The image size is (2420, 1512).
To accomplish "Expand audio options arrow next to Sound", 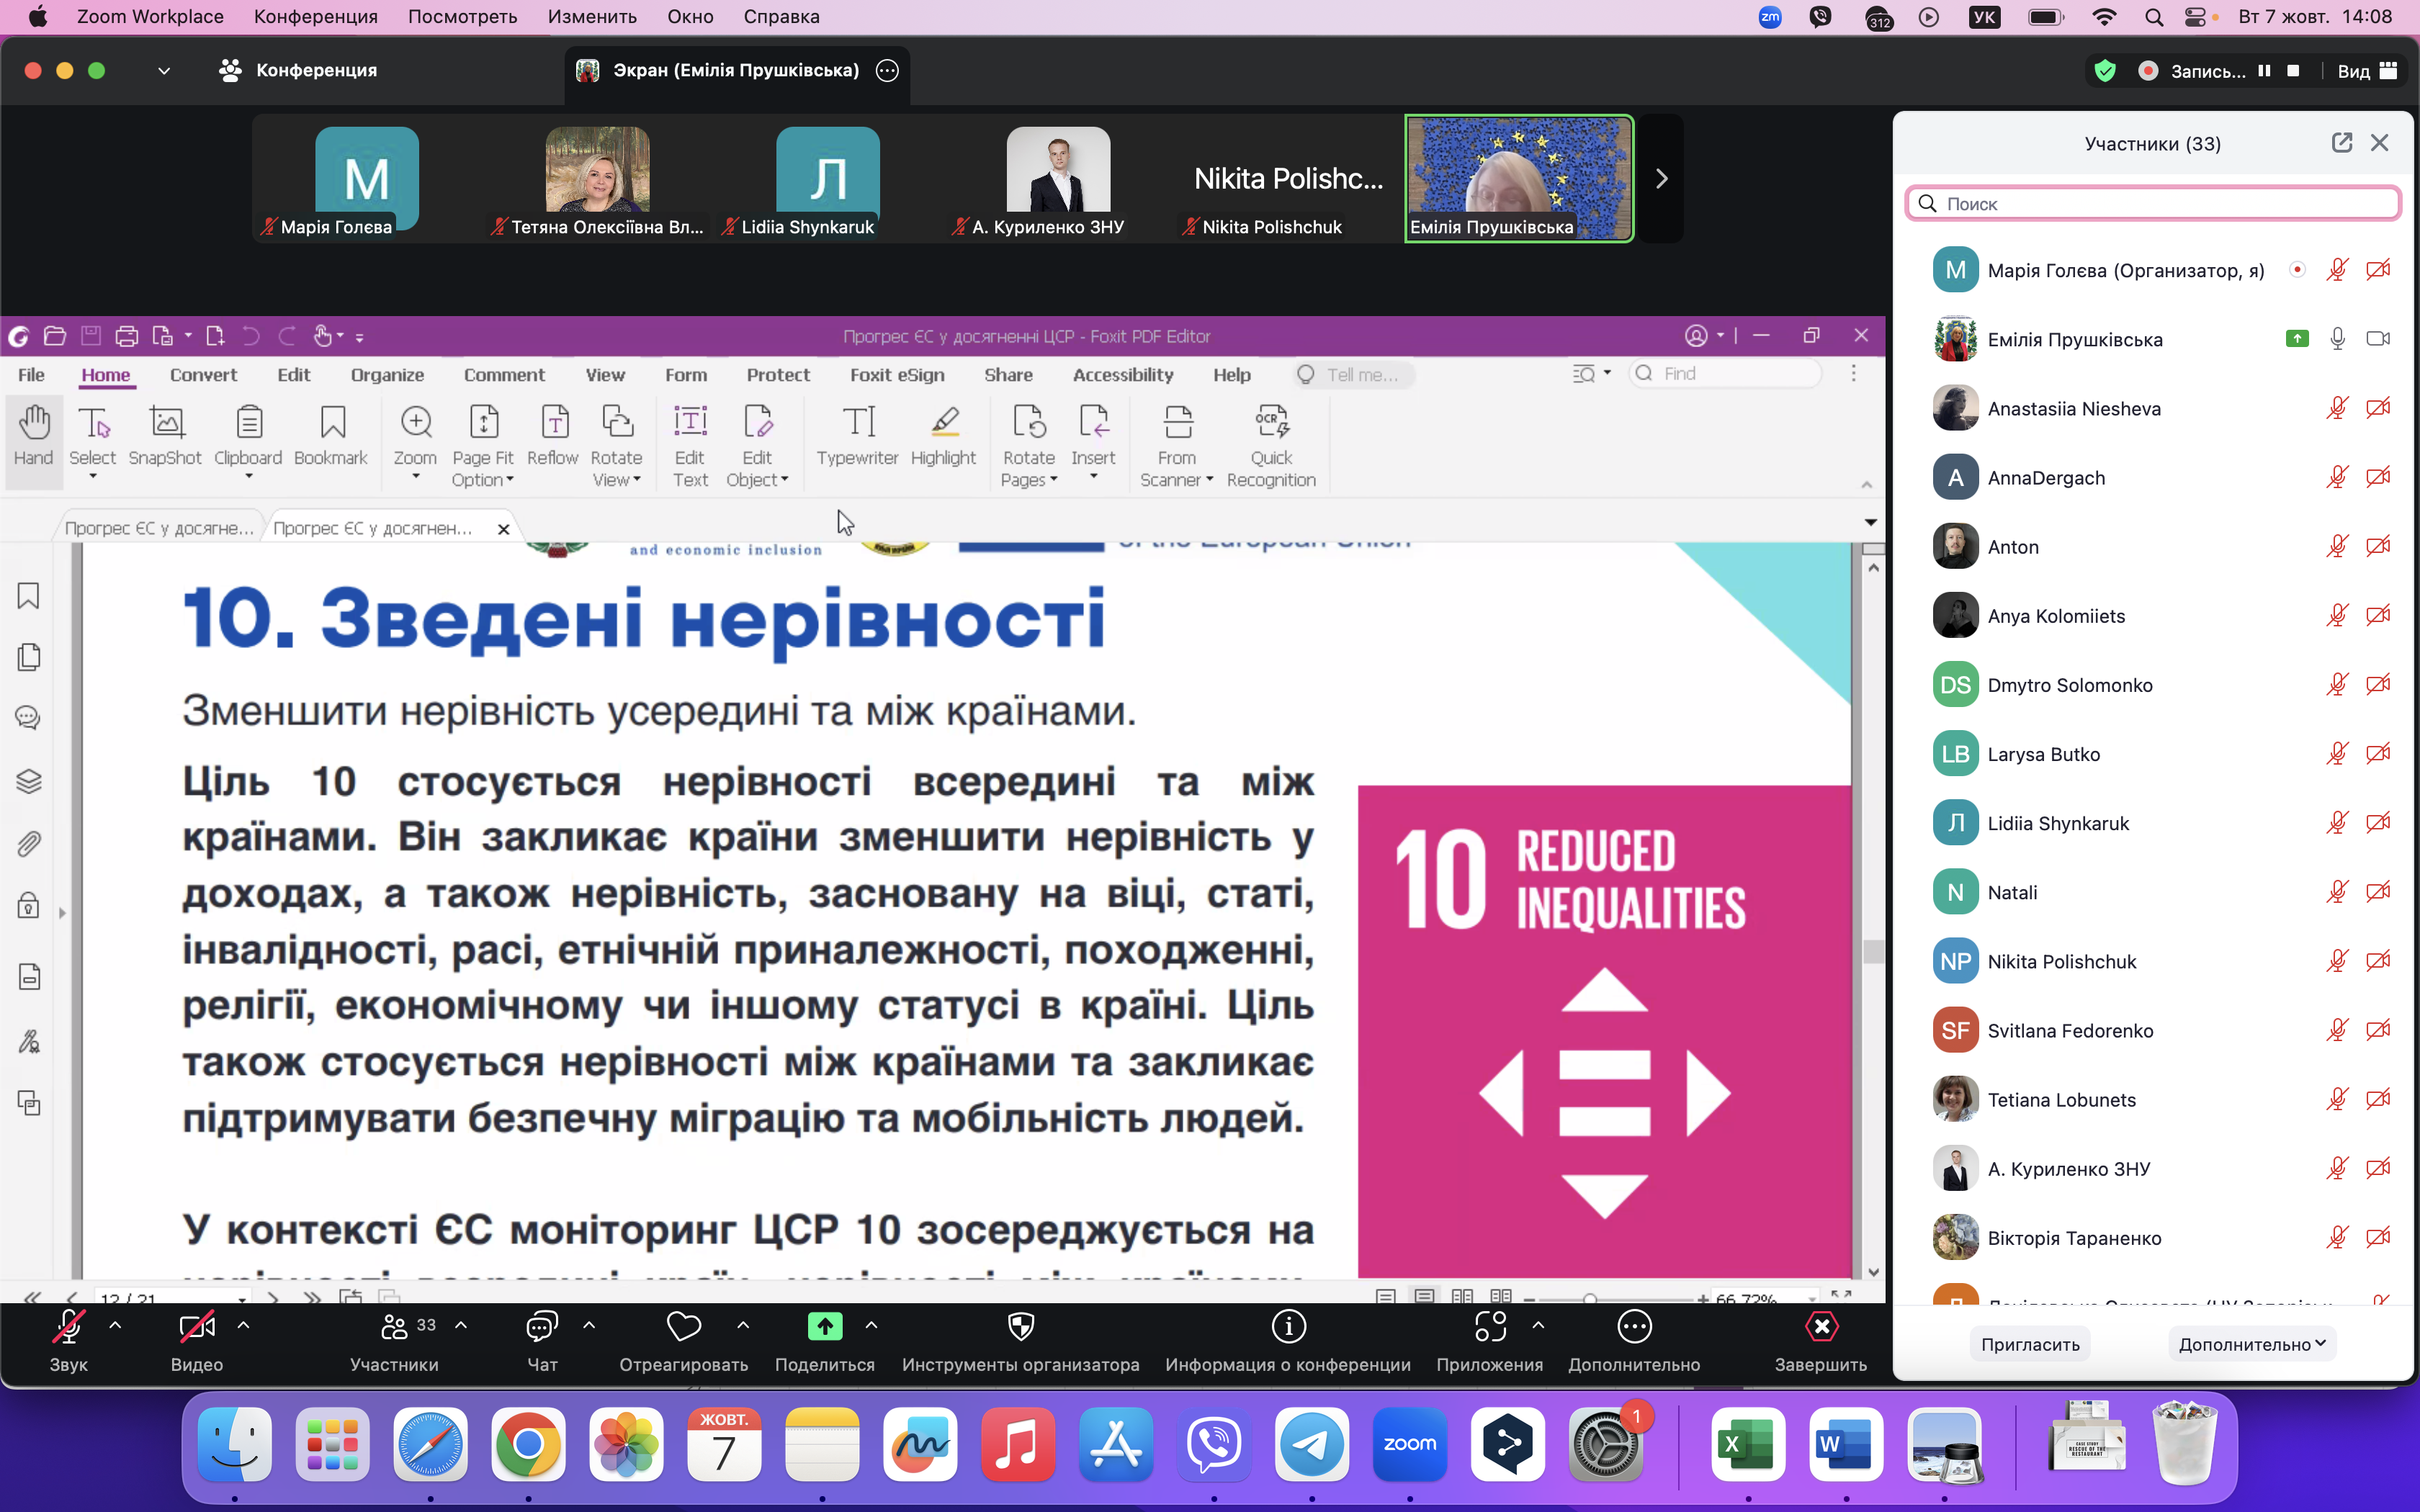I will [115, 1325].
